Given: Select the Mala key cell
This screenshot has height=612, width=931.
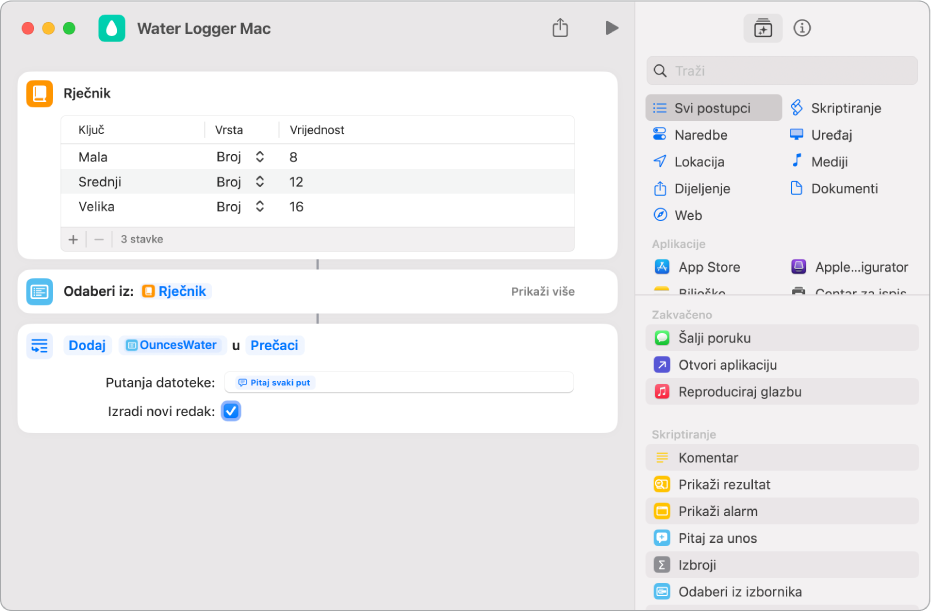Looking at the screenshot, I should point(93,157).
